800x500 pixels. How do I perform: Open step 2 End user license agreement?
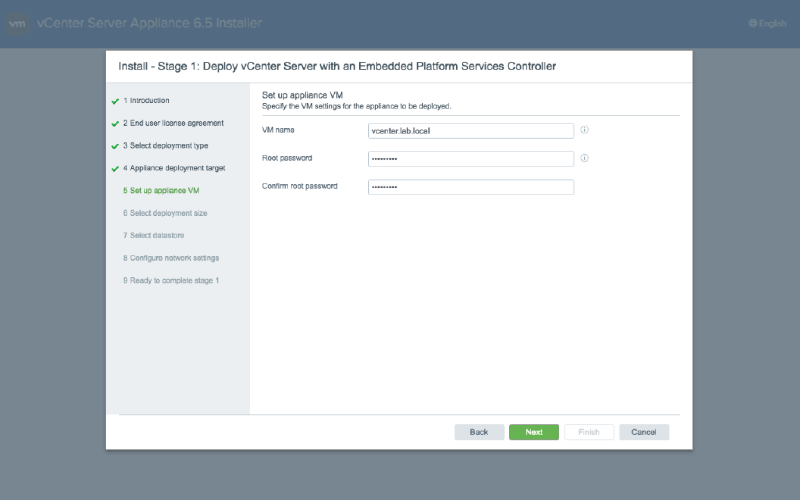point(176,123)
